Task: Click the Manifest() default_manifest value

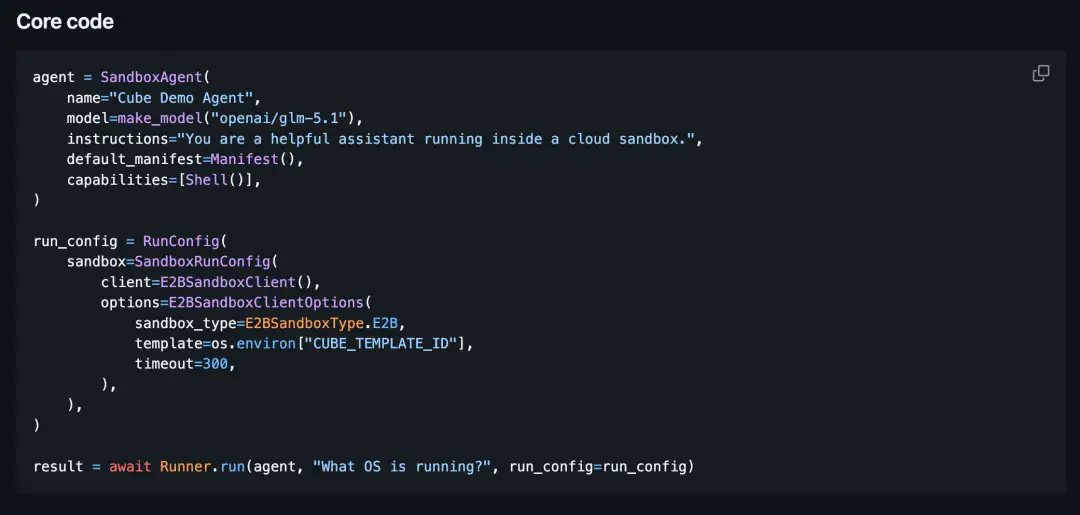Action: coord(261,159)
